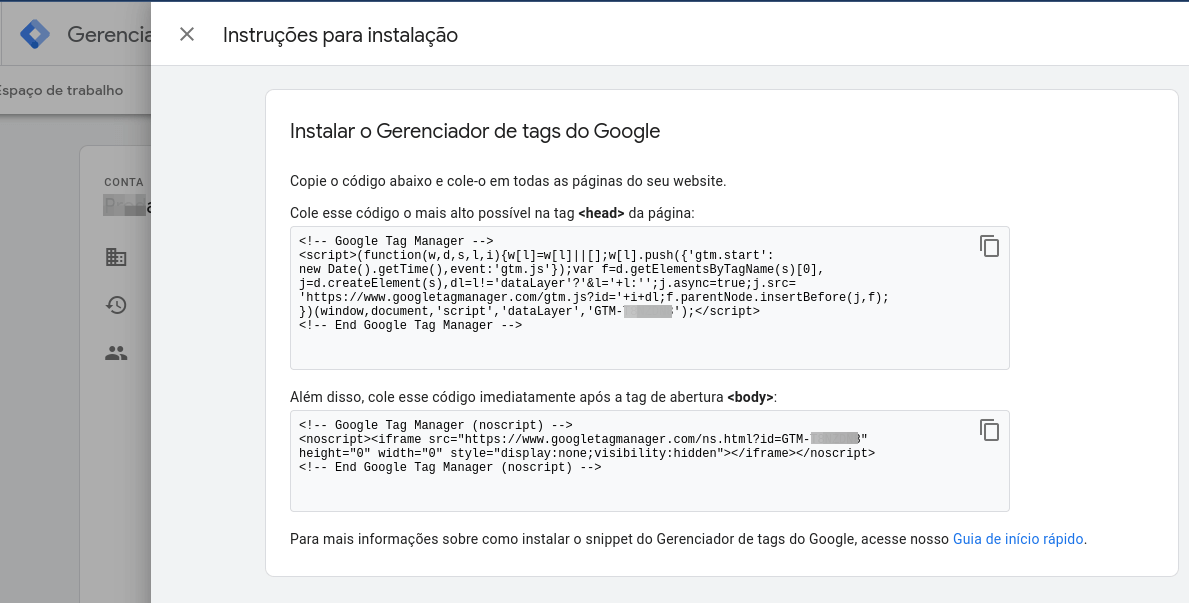Image resolution: width=1189 pixels, height=603 pixels.
Task: Open the account activity history icon
Action: pos(116,305)
